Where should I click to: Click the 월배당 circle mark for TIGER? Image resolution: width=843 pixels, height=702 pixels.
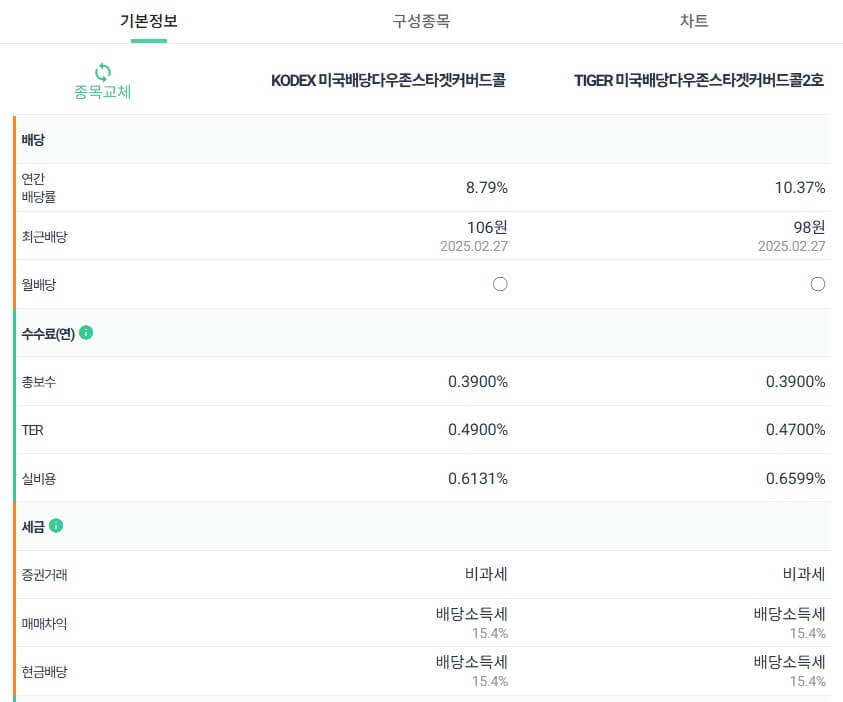(x=818, y=284)
